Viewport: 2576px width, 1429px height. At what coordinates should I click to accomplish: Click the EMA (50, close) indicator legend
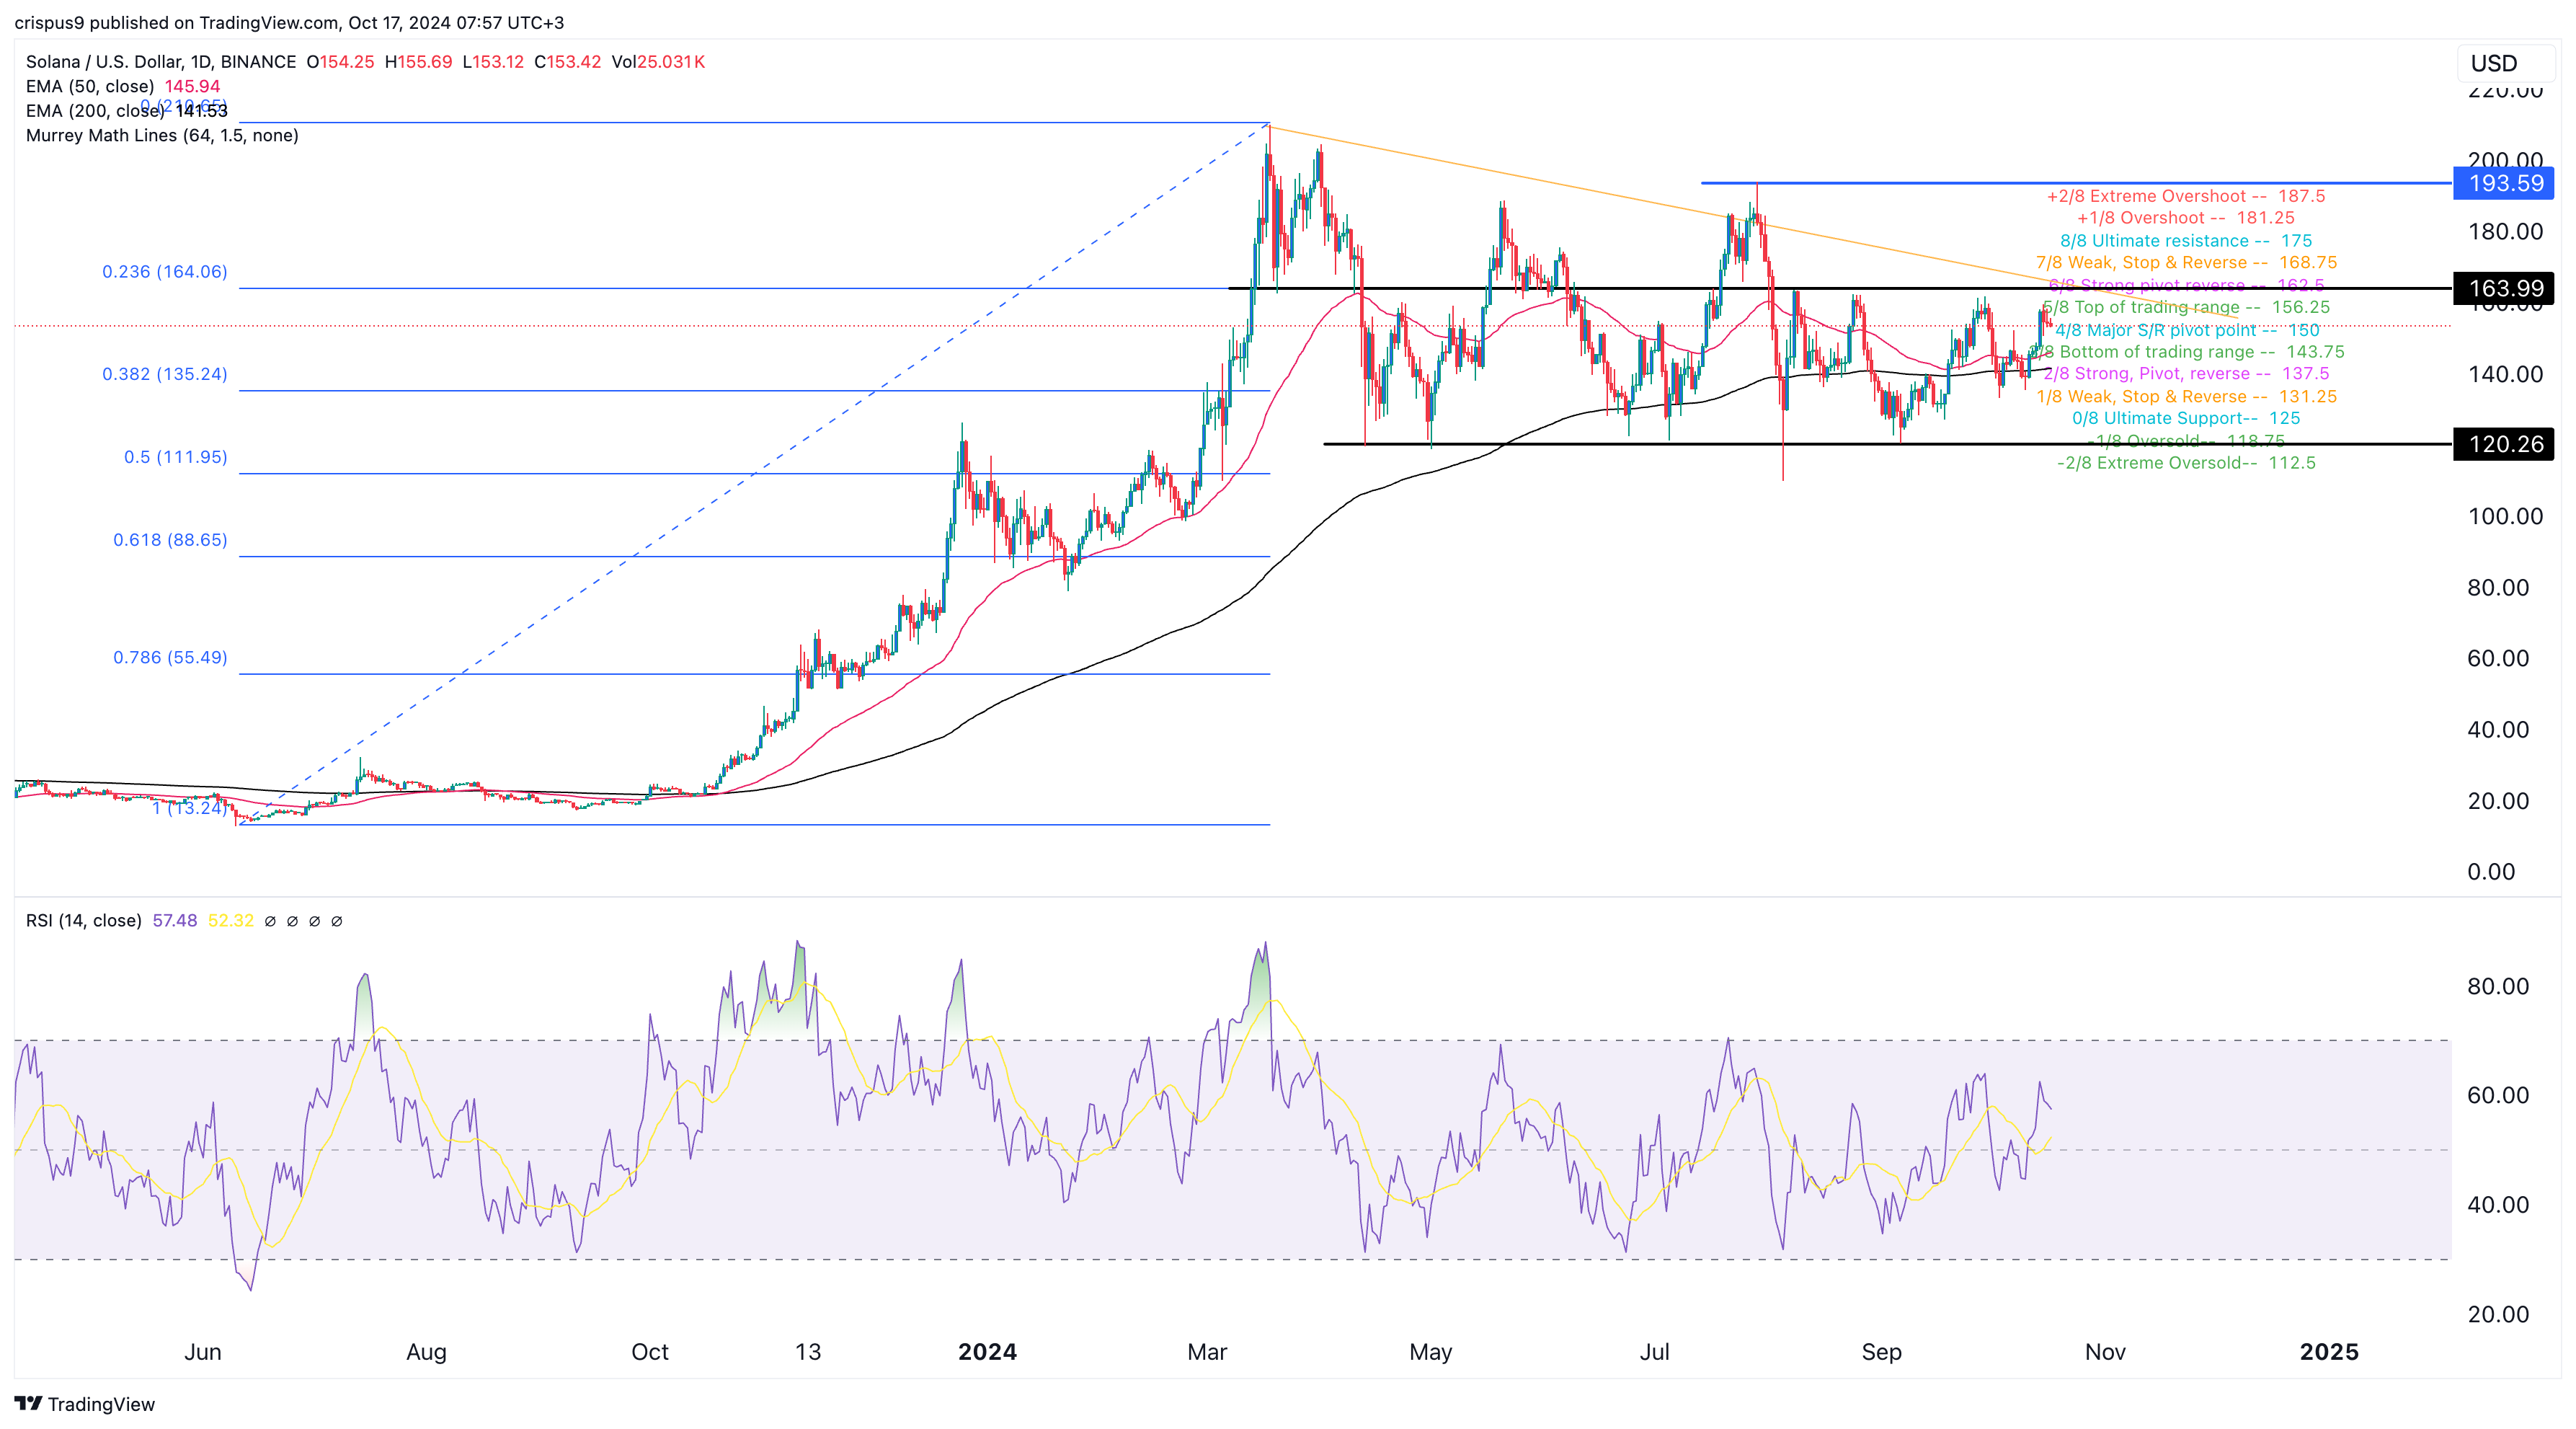pyautogui.click(x=123, y=86)
